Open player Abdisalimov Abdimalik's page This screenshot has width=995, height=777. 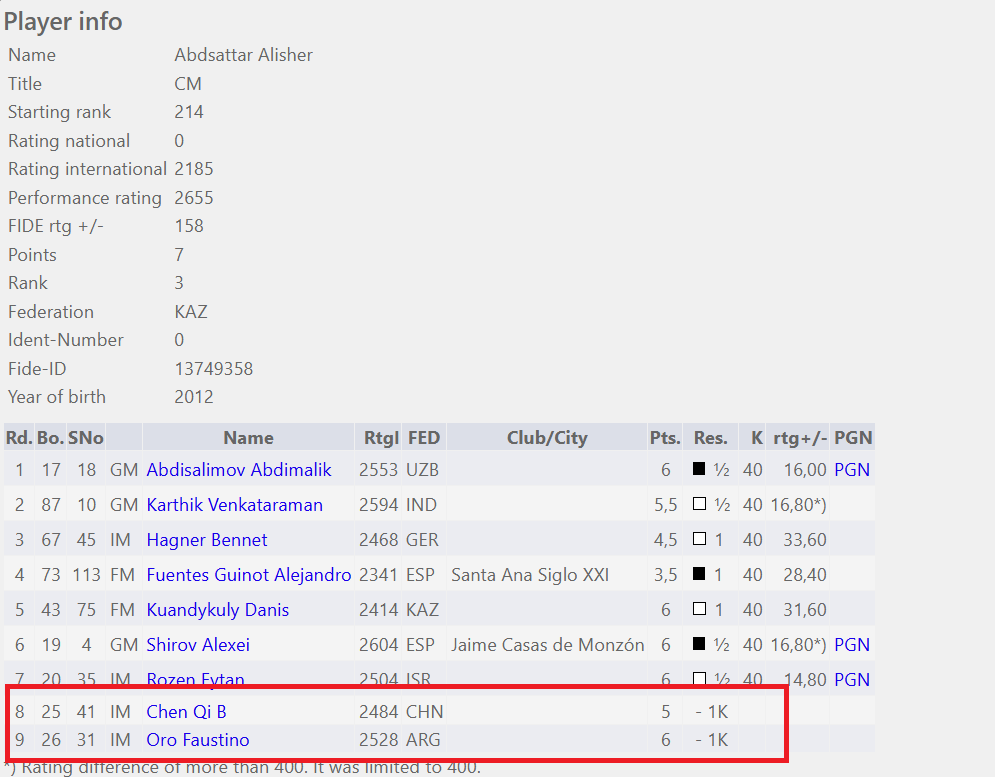click(x=239, y=470)
